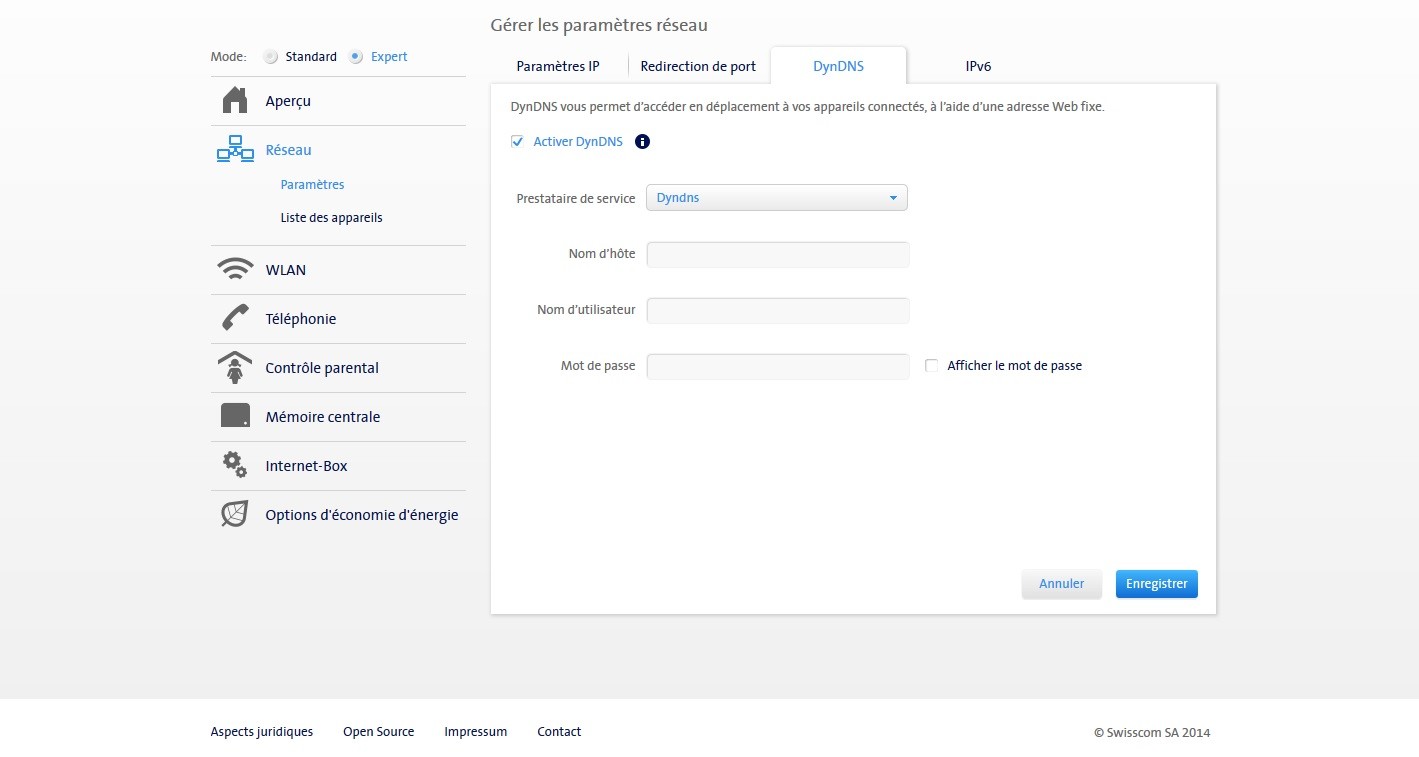The width and height of the screenshot is (1419, 757).
Task: Switch to the Redirection de port tab
Action: (698, 67)
